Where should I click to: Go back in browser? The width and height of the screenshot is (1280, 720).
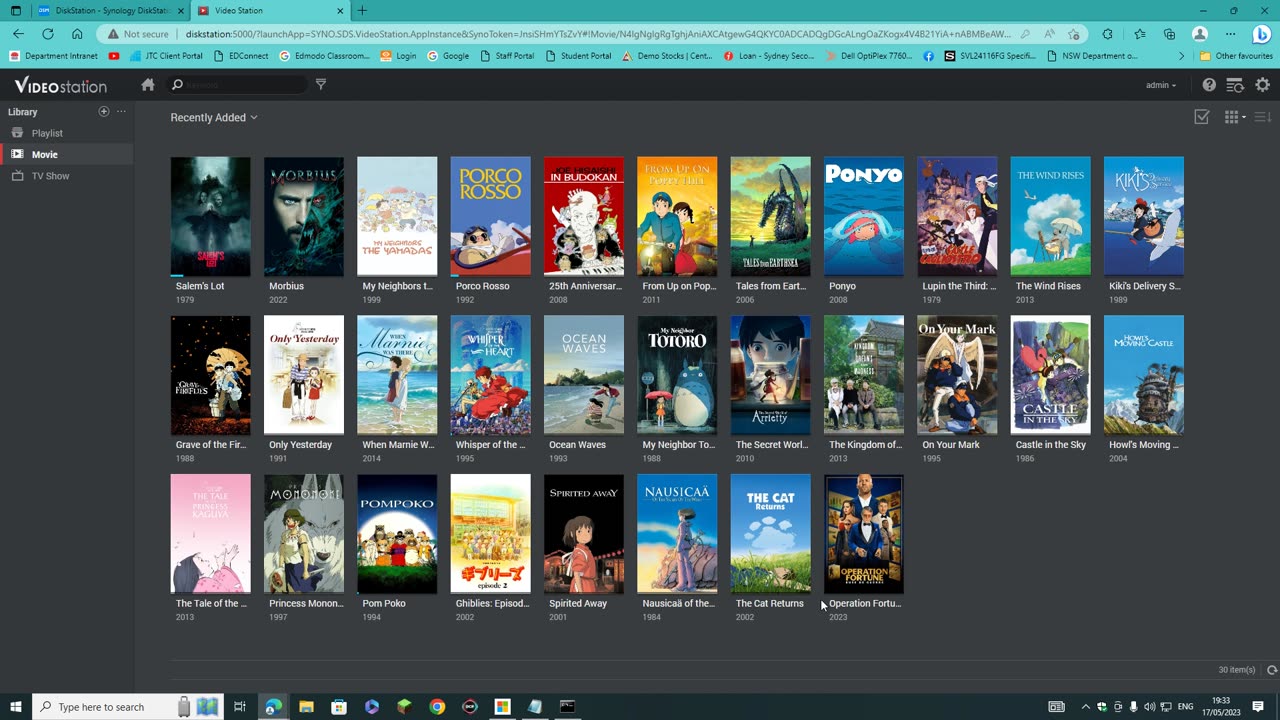[18, 34]
